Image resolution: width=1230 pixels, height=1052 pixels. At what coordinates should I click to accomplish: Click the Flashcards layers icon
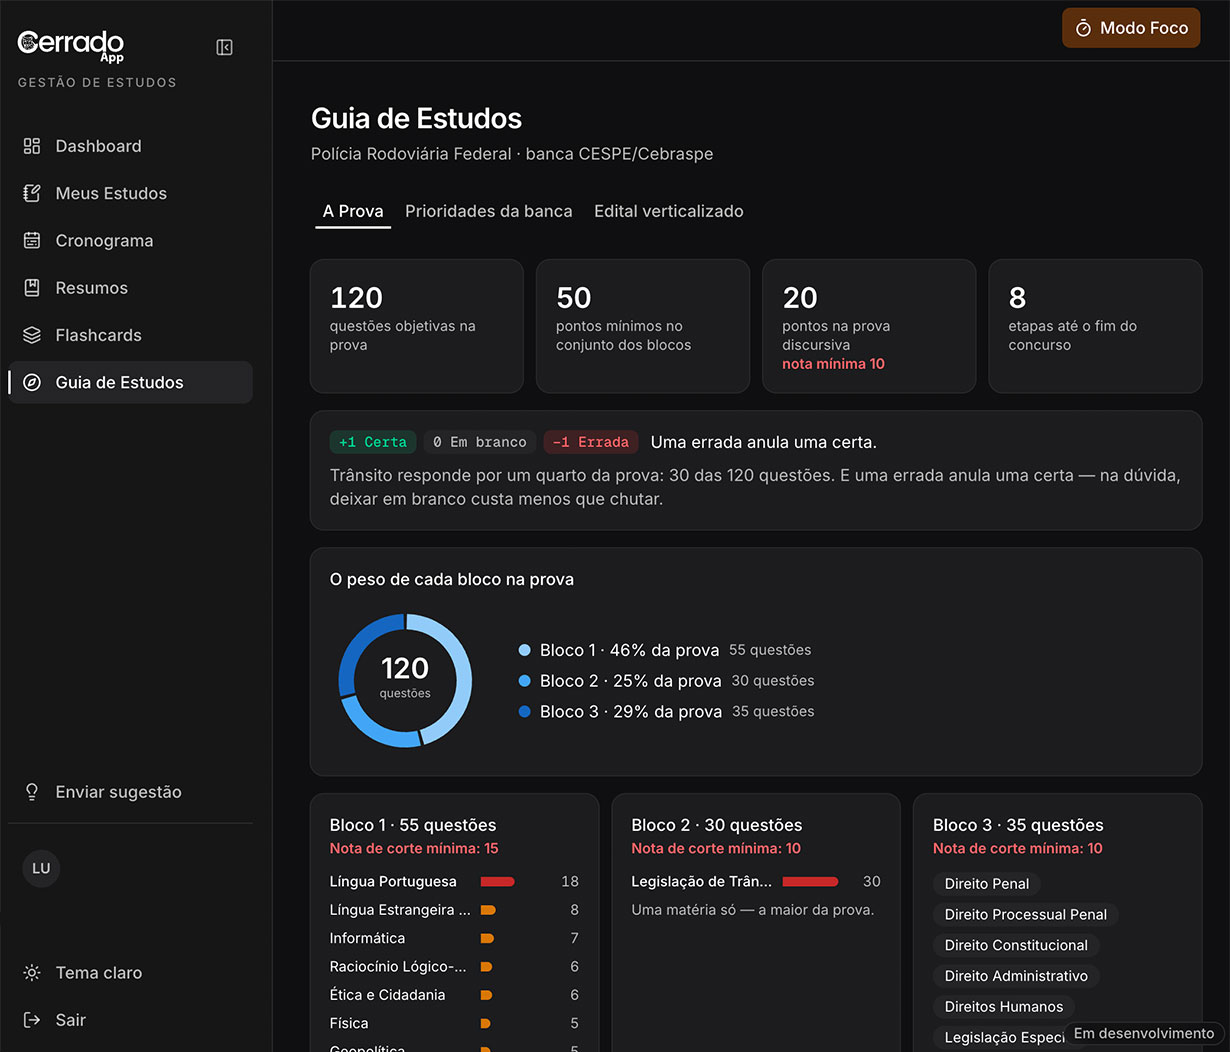click(x=32, y=335)
